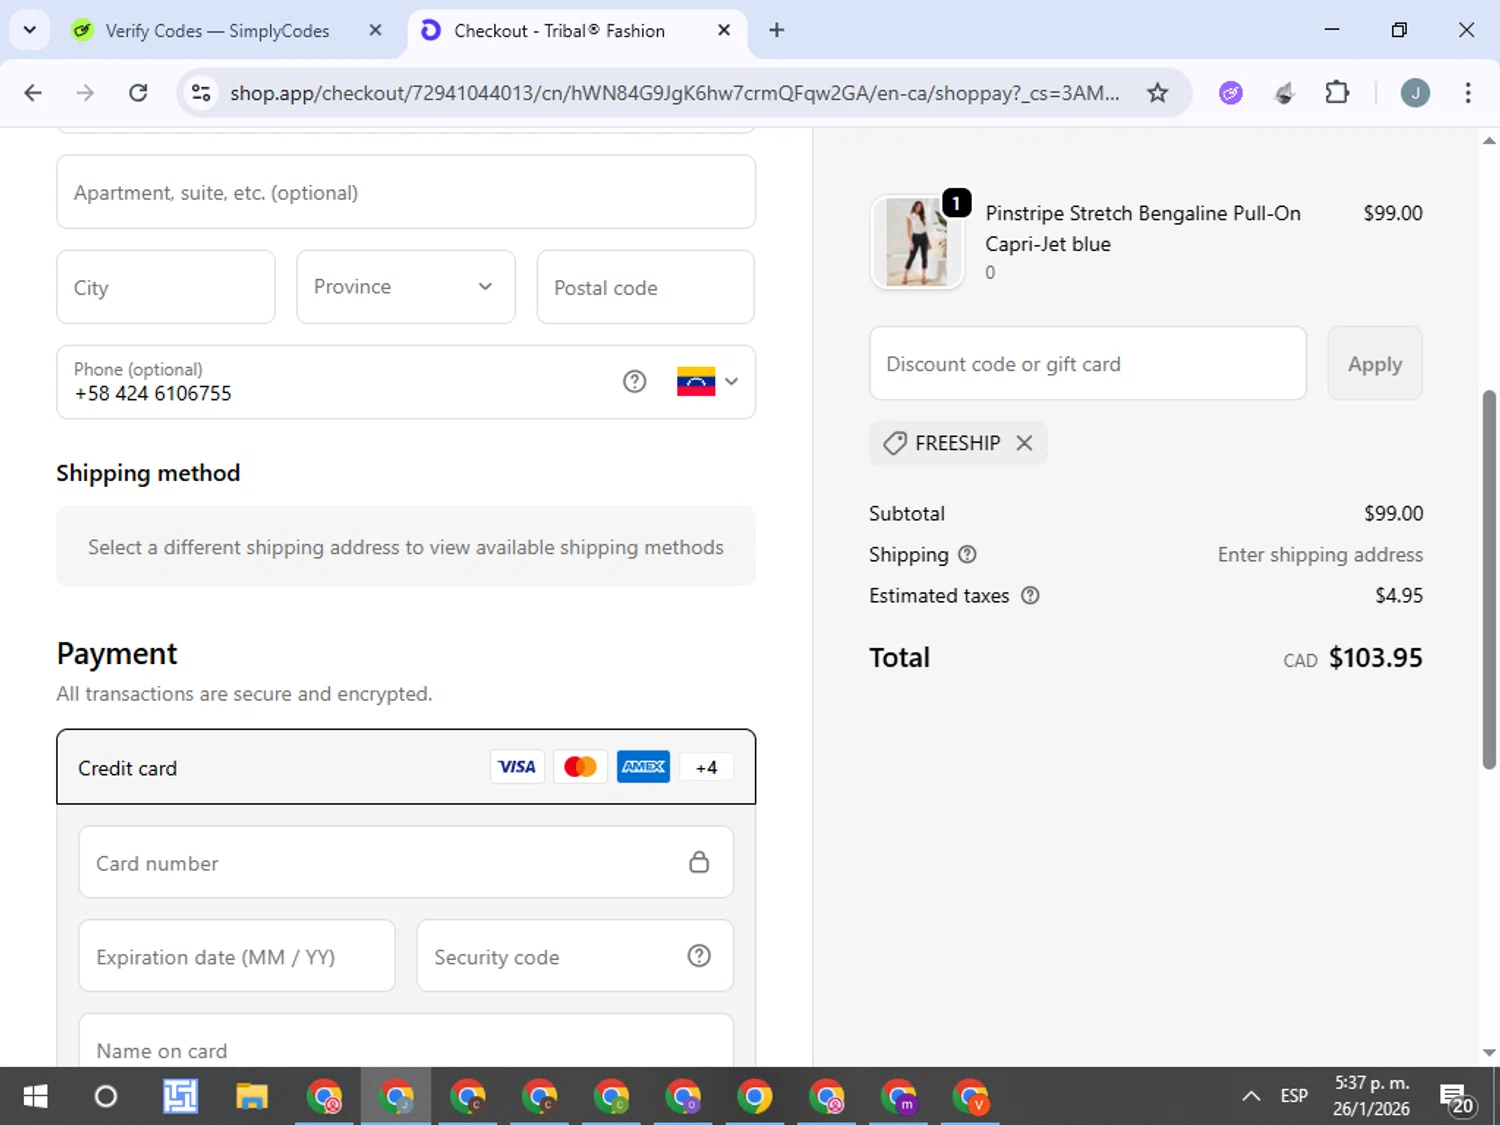Screen dimensions: 1500x1125
Task: Click the FREESHIP tag icon
Action: click(x=895, y=443)
